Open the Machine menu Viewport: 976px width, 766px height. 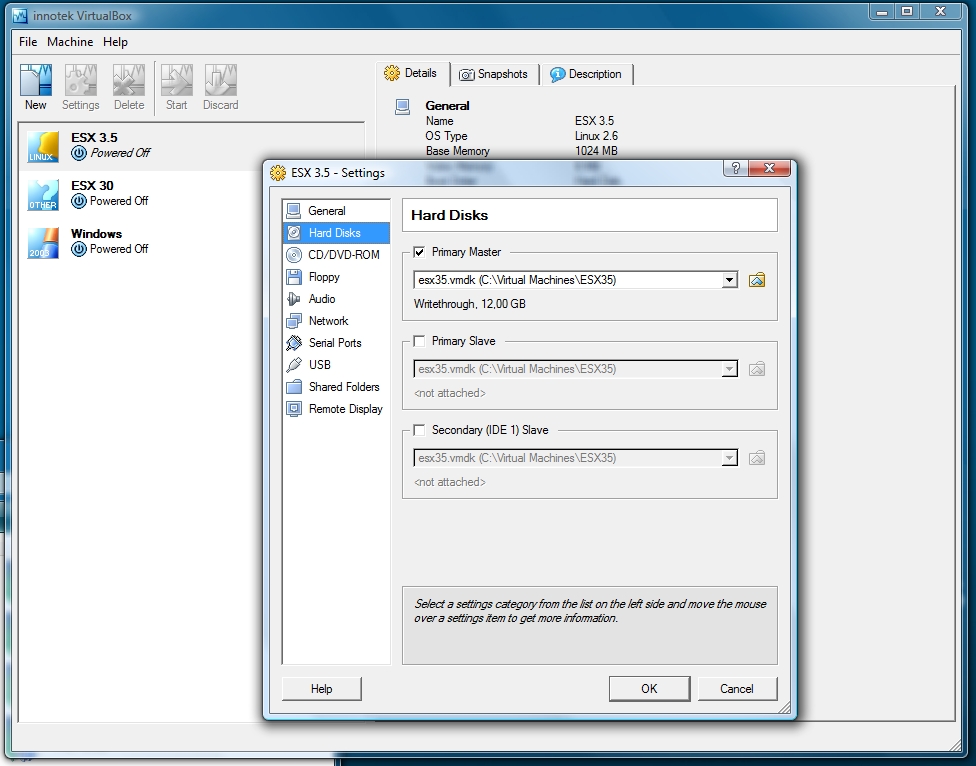coord(70,42)
